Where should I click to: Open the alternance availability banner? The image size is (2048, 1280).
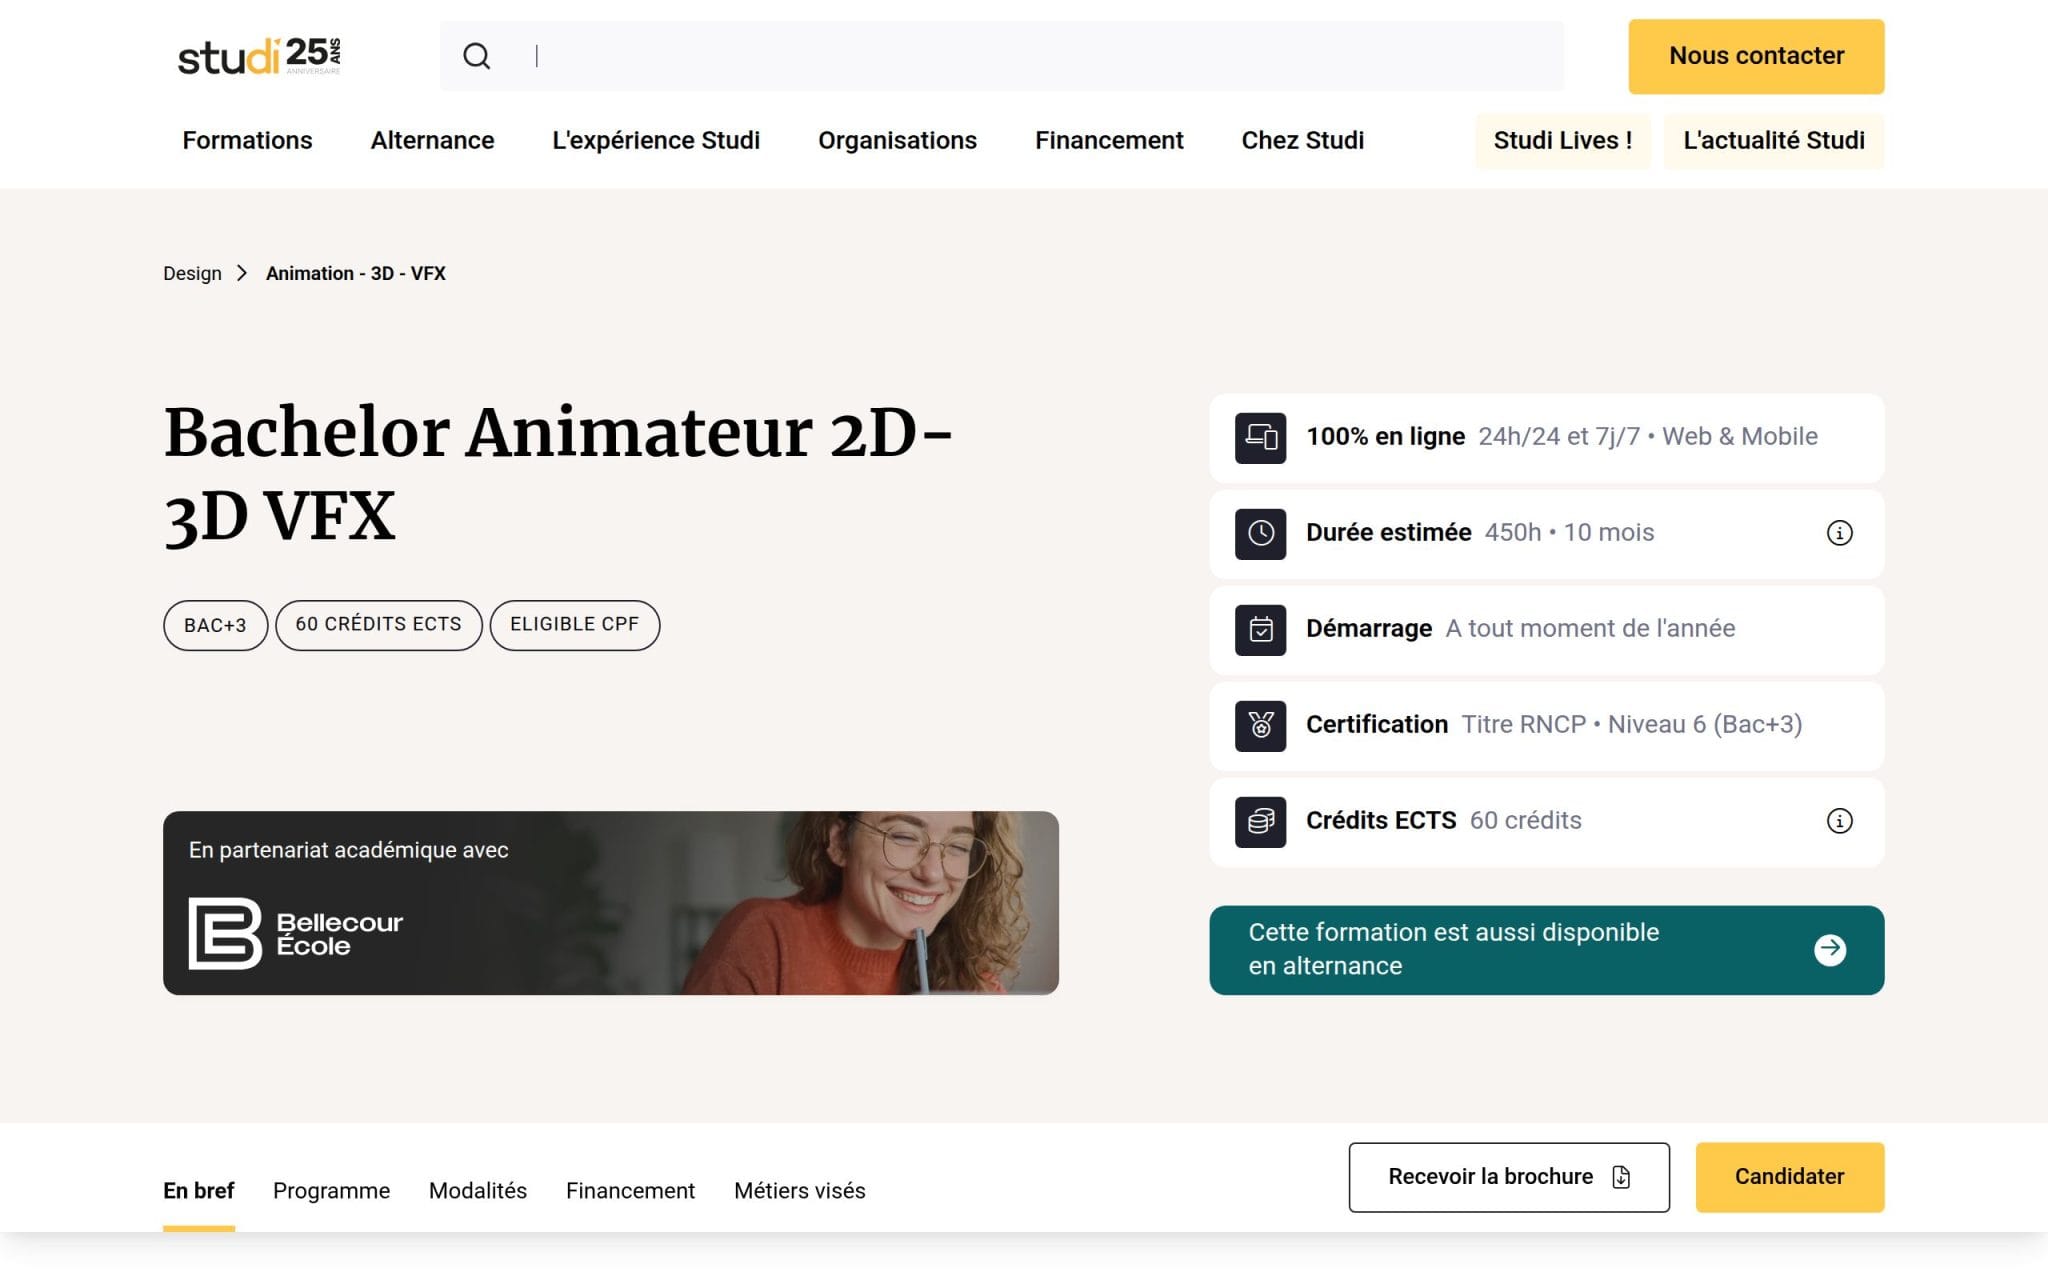[x=1546, y=950]
